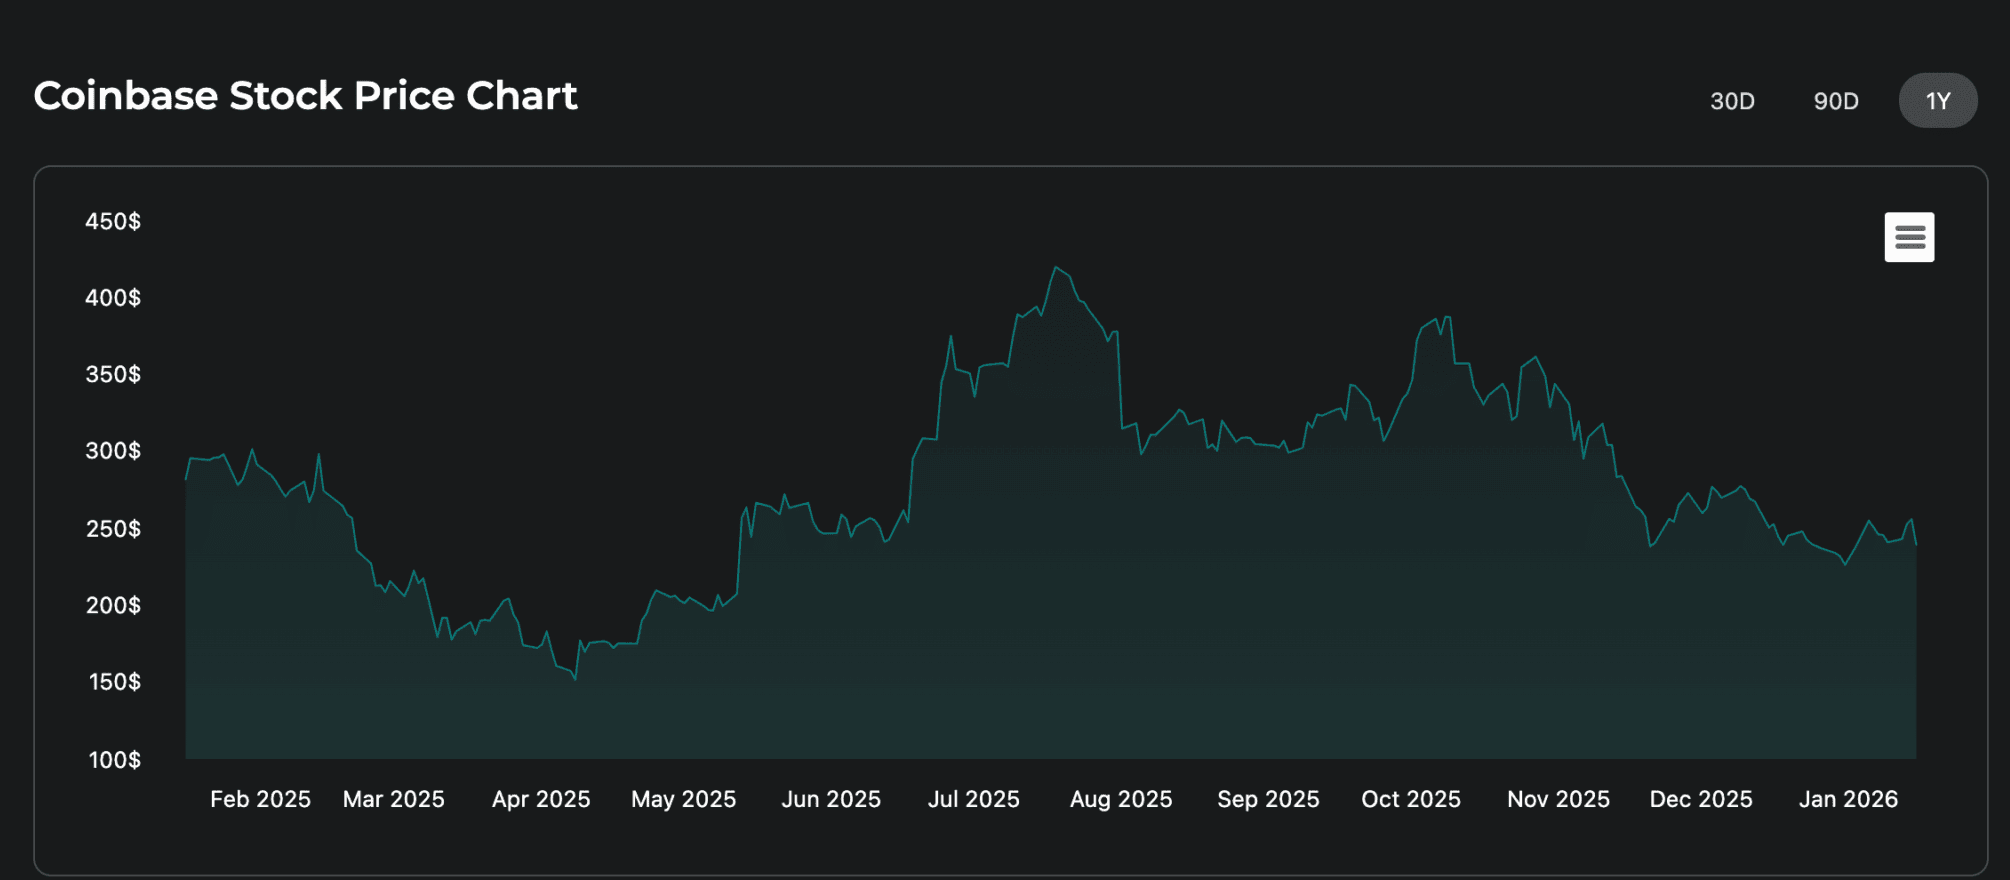Click the Nov 2025 axis label
This screenshot has width=2010, height=880.
[x=1558, y=799]
